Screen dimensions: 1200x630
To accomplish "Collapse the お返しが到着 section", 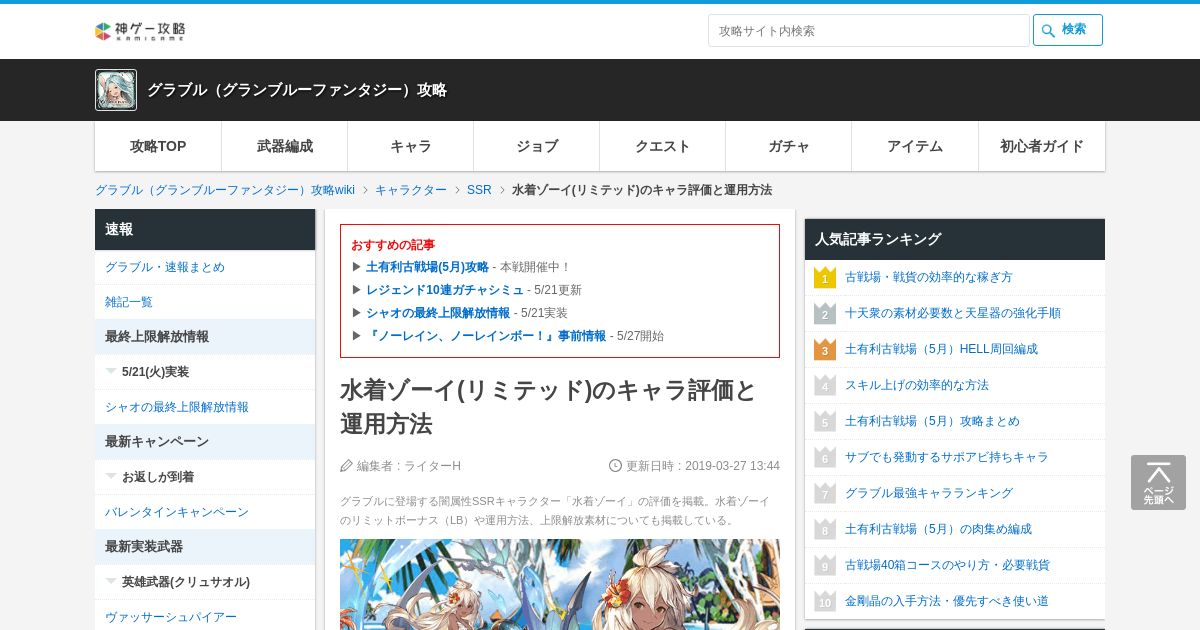I will click(x=205, y=477).
